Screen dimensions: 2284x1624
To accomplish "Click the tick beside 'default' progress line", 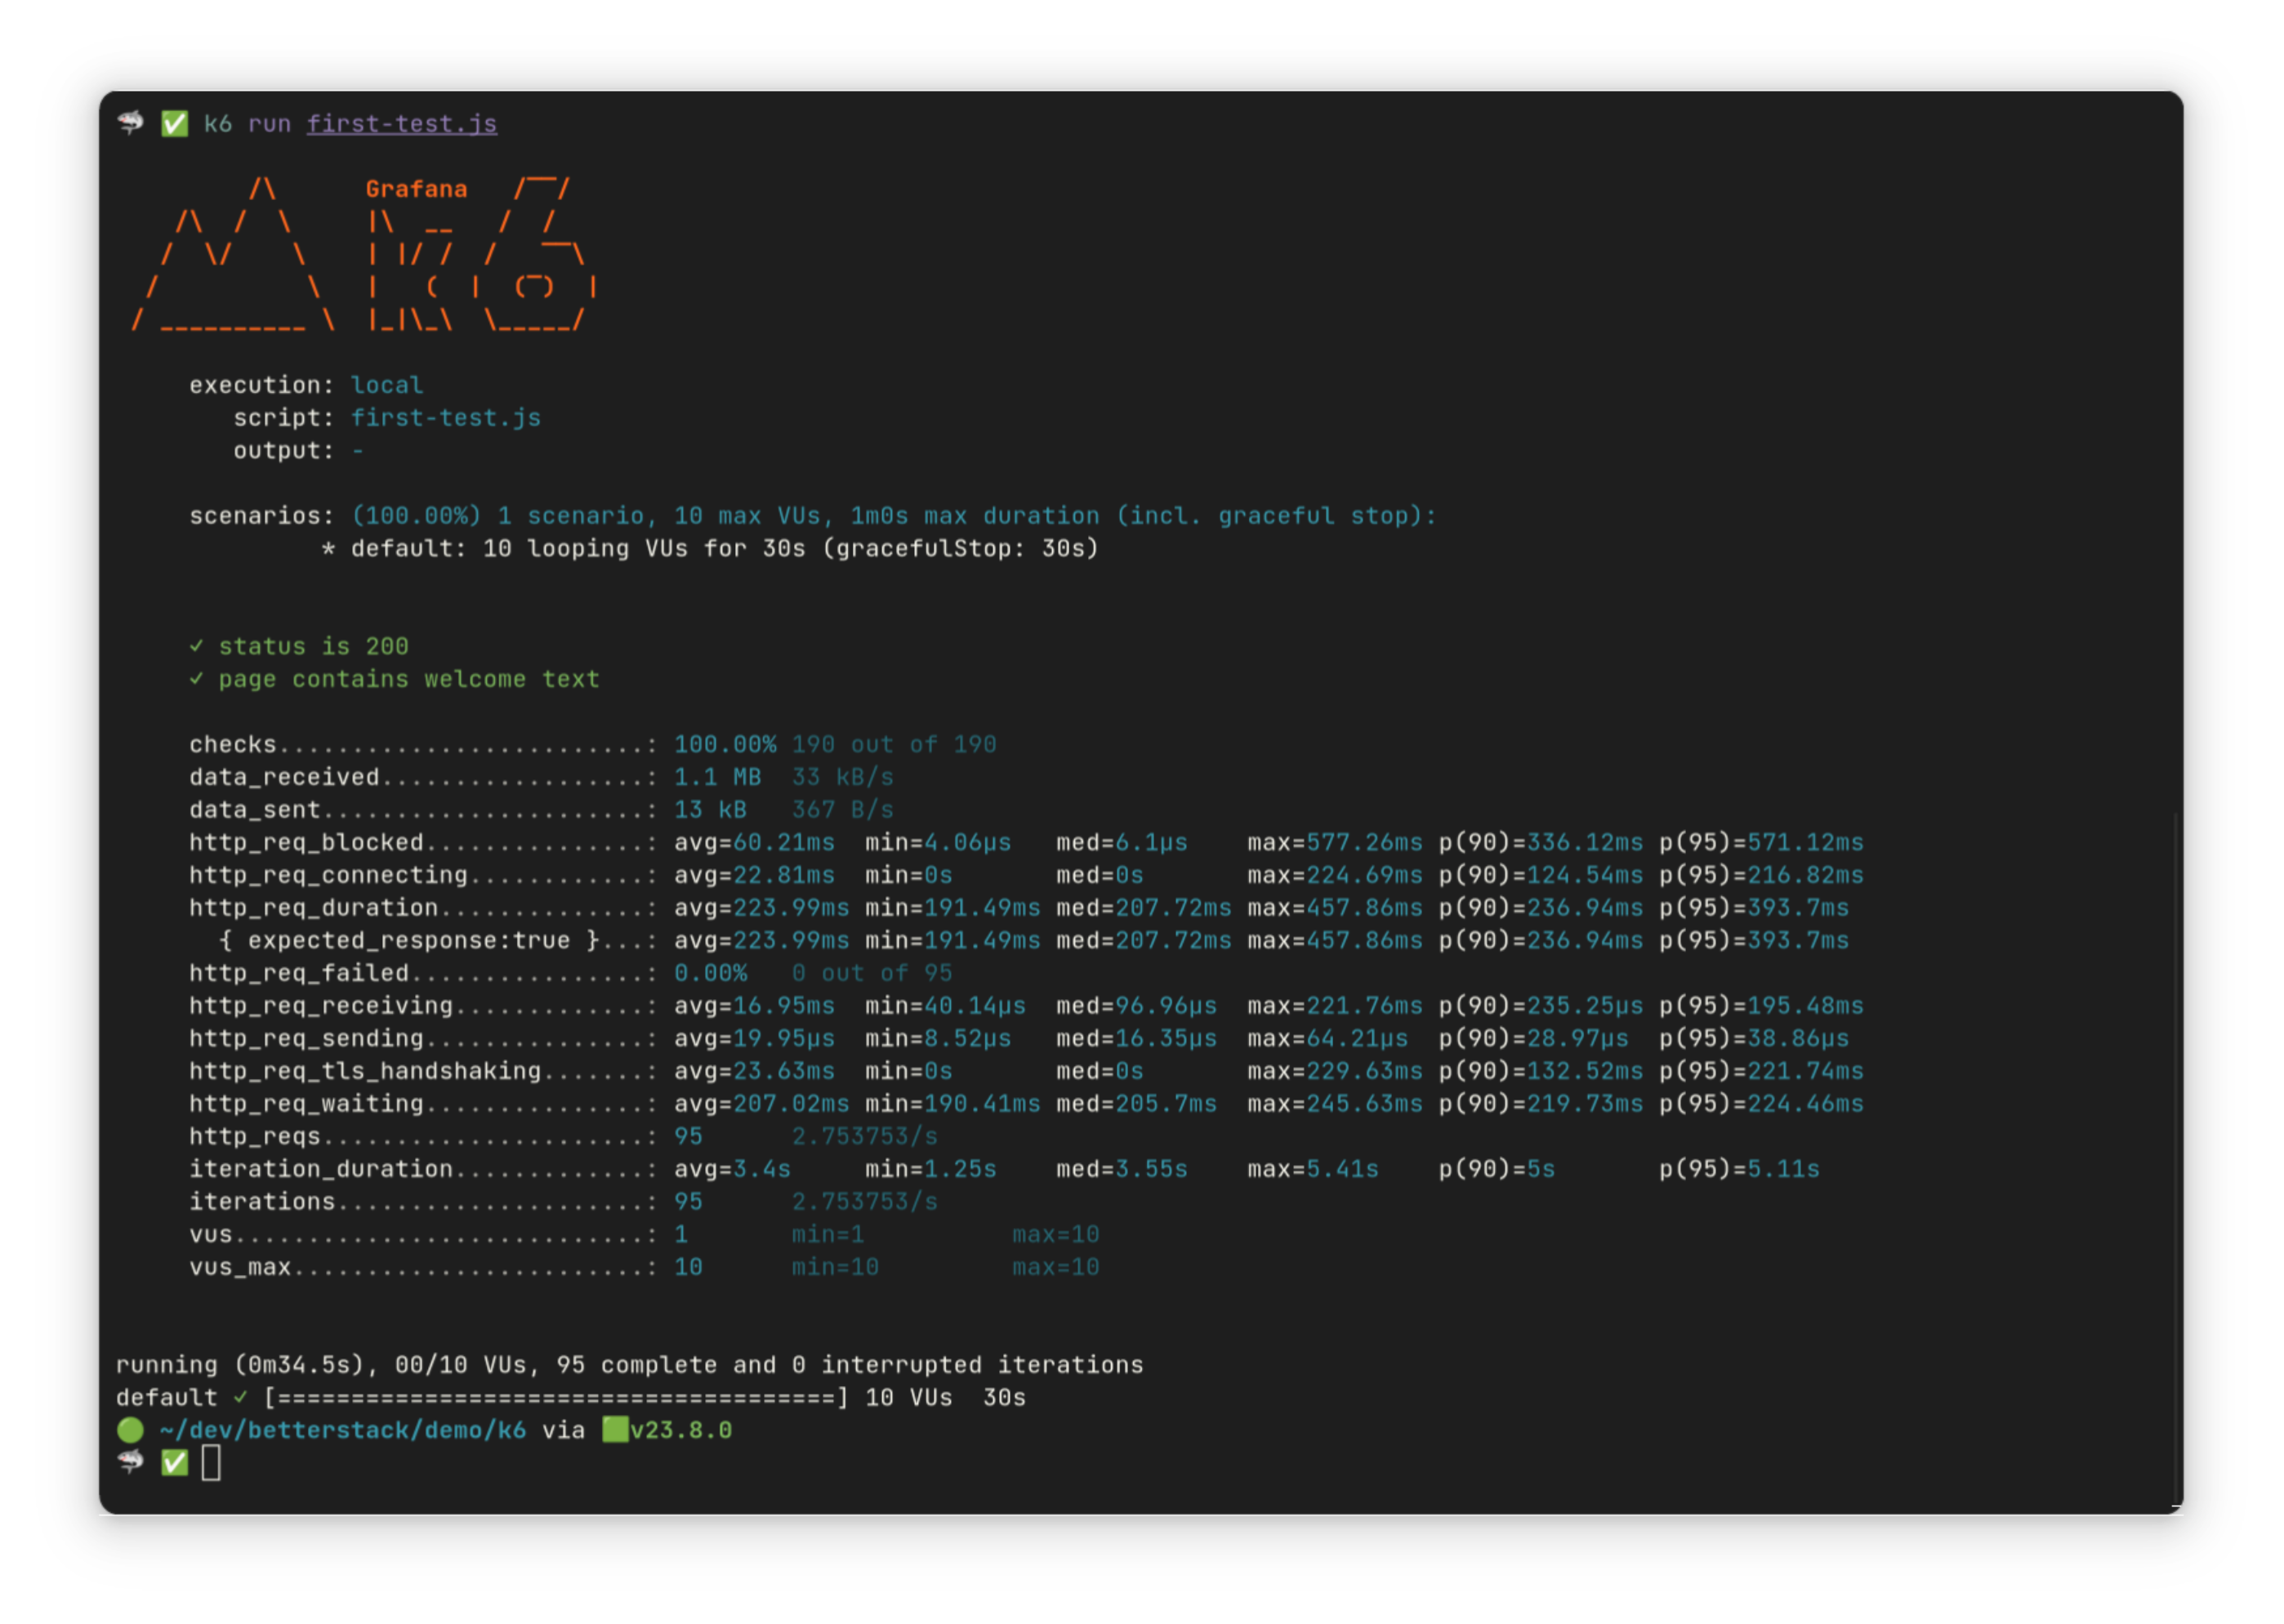I will (240, 1397).
